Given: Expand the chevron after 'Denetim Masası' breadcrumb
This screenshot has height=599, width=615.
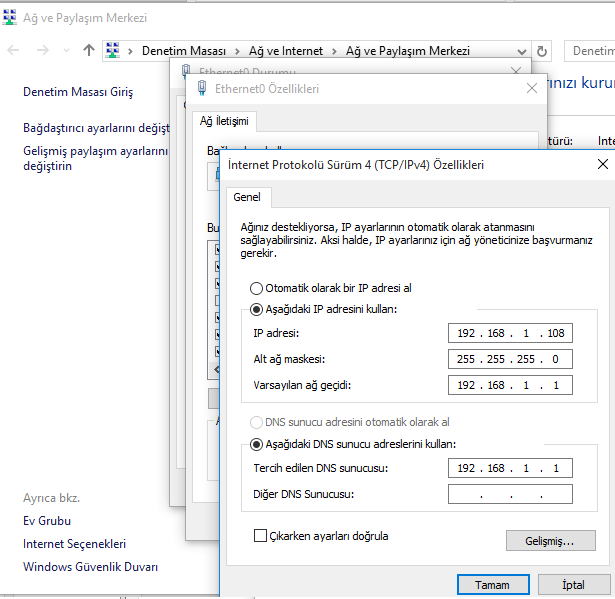Looking at the screenshot, I should (237, 50).
